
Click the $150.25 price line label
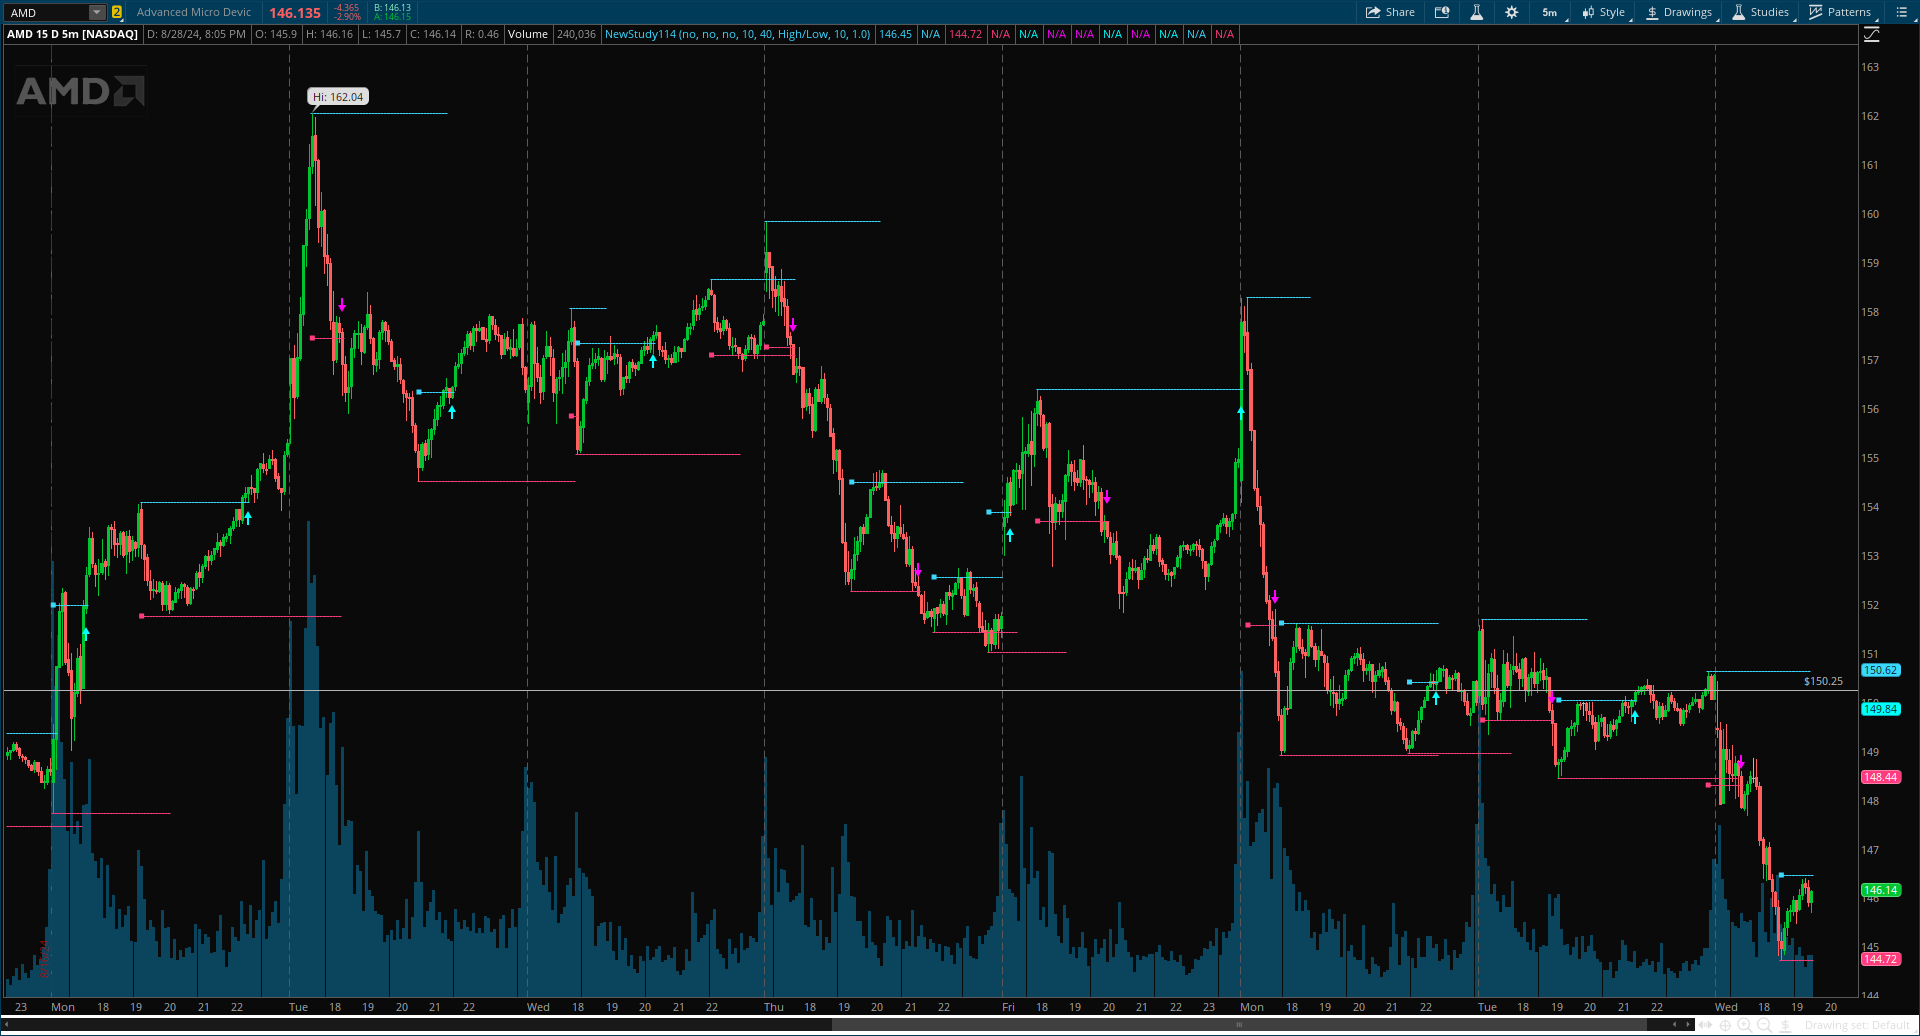click(1823, 681)
